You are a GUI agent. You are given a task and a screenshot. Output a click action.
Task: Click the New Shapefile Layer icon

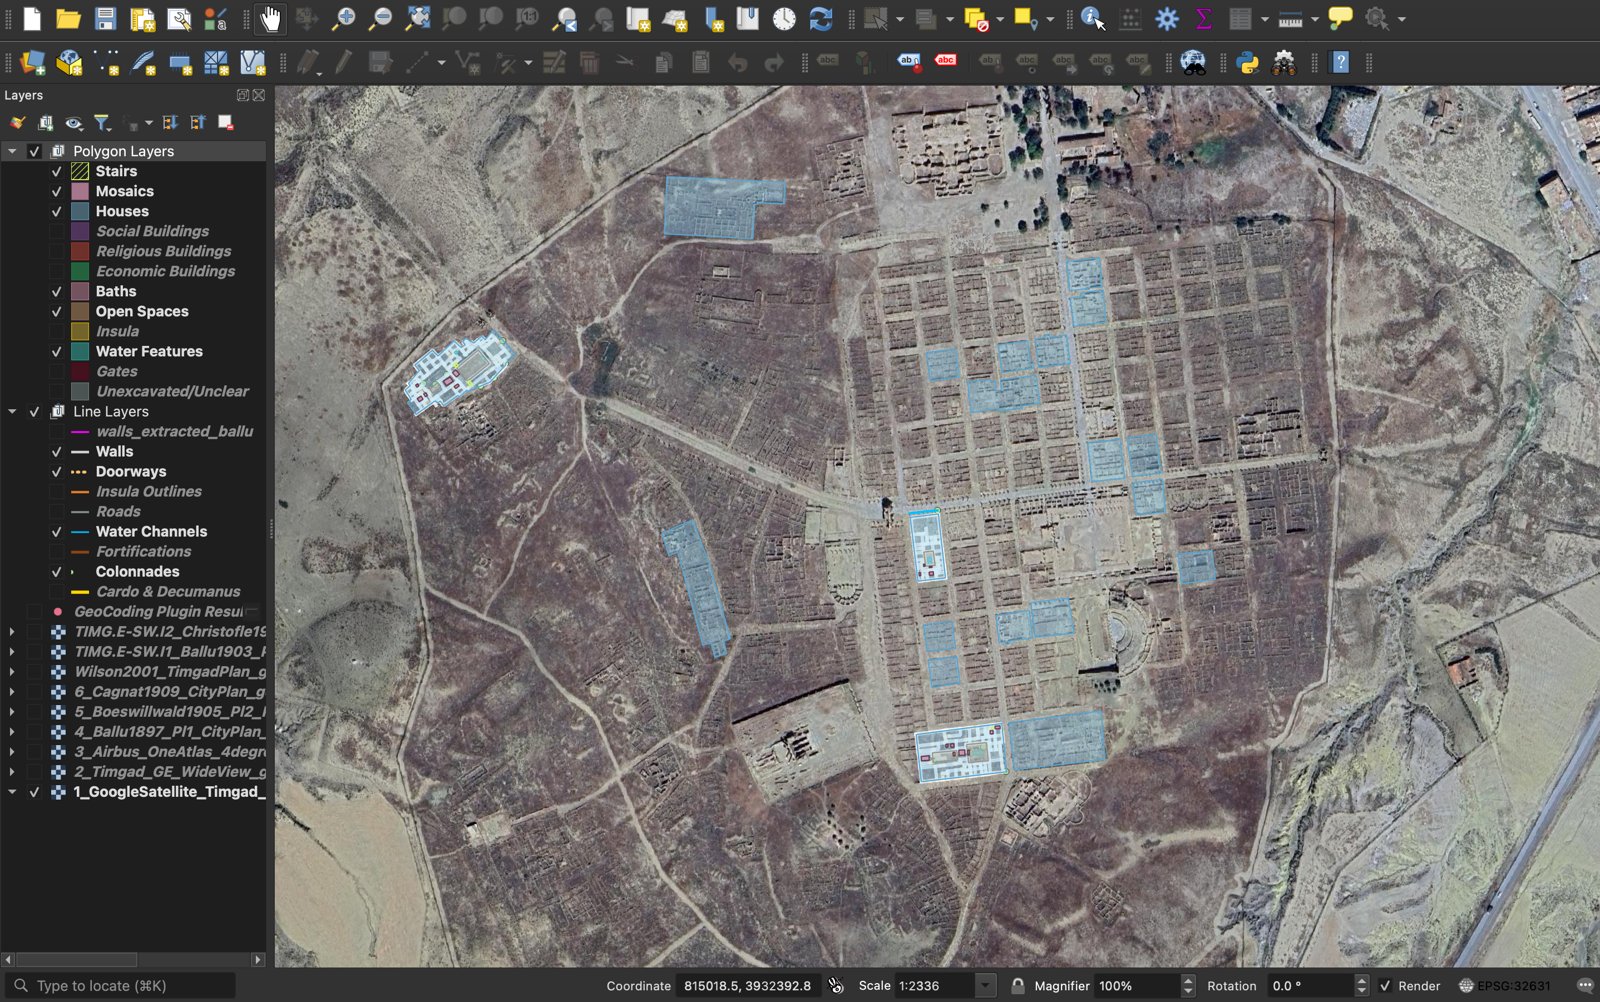[x=106, y=63]
